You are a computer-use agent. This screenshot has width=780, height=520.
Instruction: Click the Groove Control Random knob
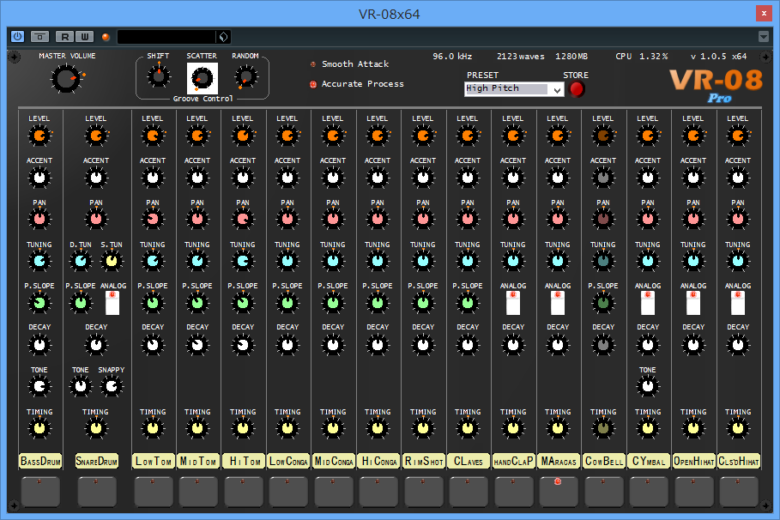point(246,77)
